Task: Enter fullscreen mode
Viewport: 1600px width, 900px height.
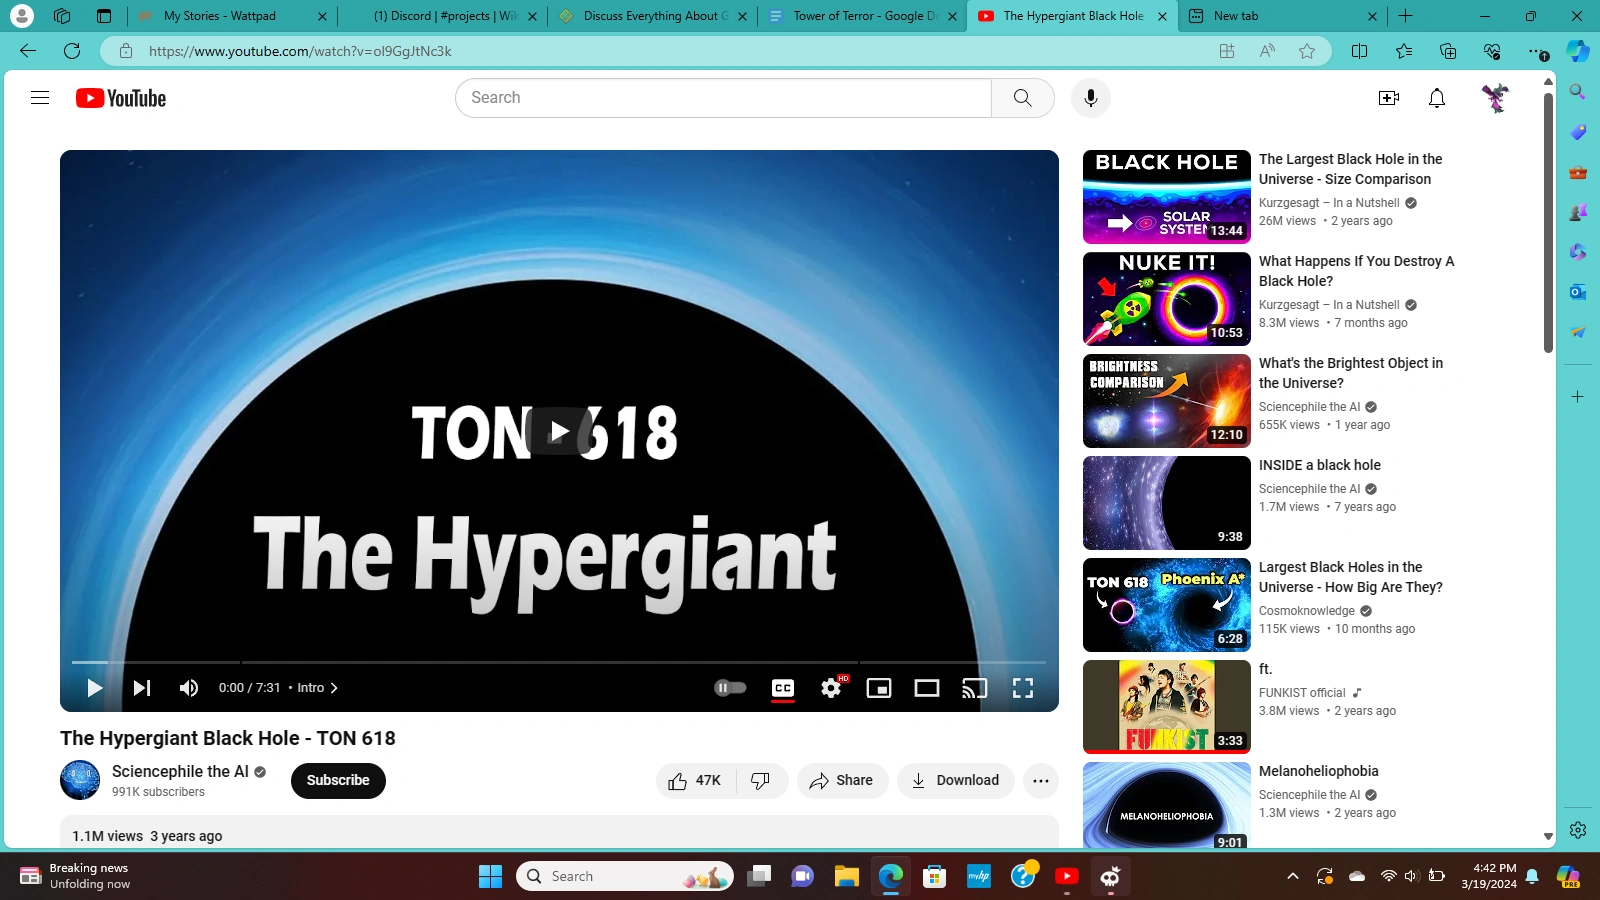Action: point(1023,687)
